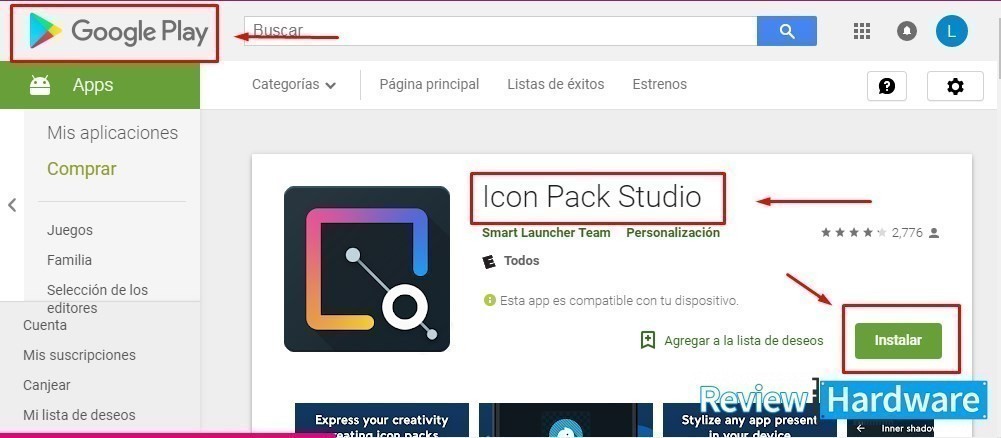
Task: Open the account avatar with letter L
Action: 952,31
